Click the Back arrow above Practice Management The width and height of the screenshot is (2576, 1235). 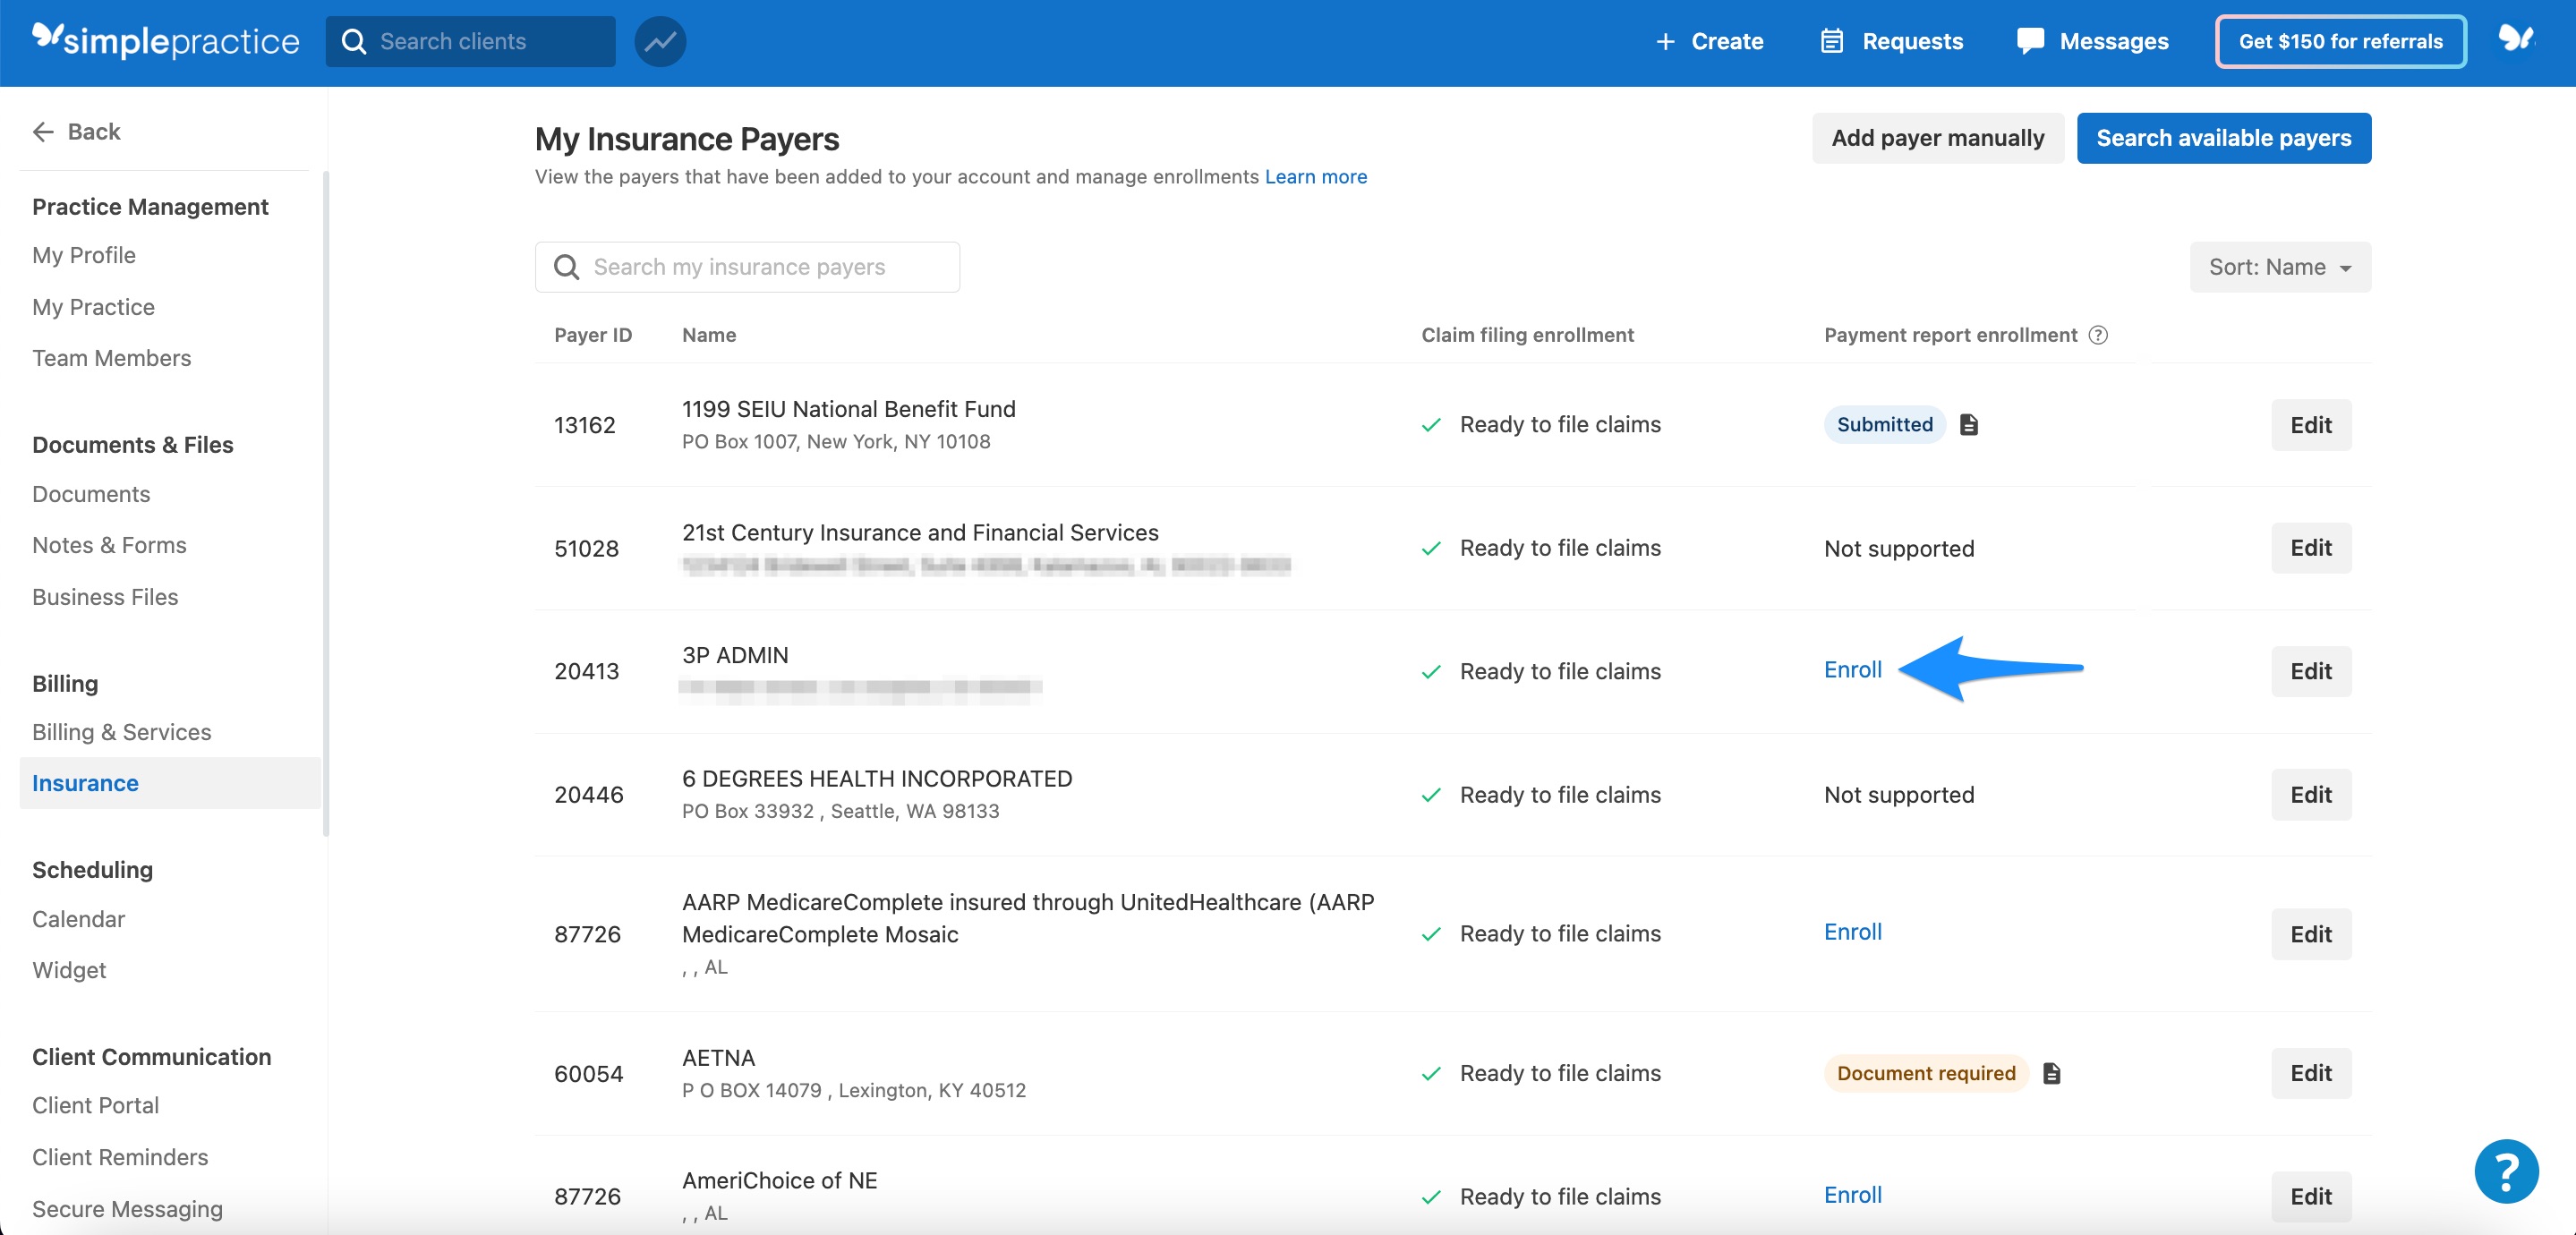[43, 131]
